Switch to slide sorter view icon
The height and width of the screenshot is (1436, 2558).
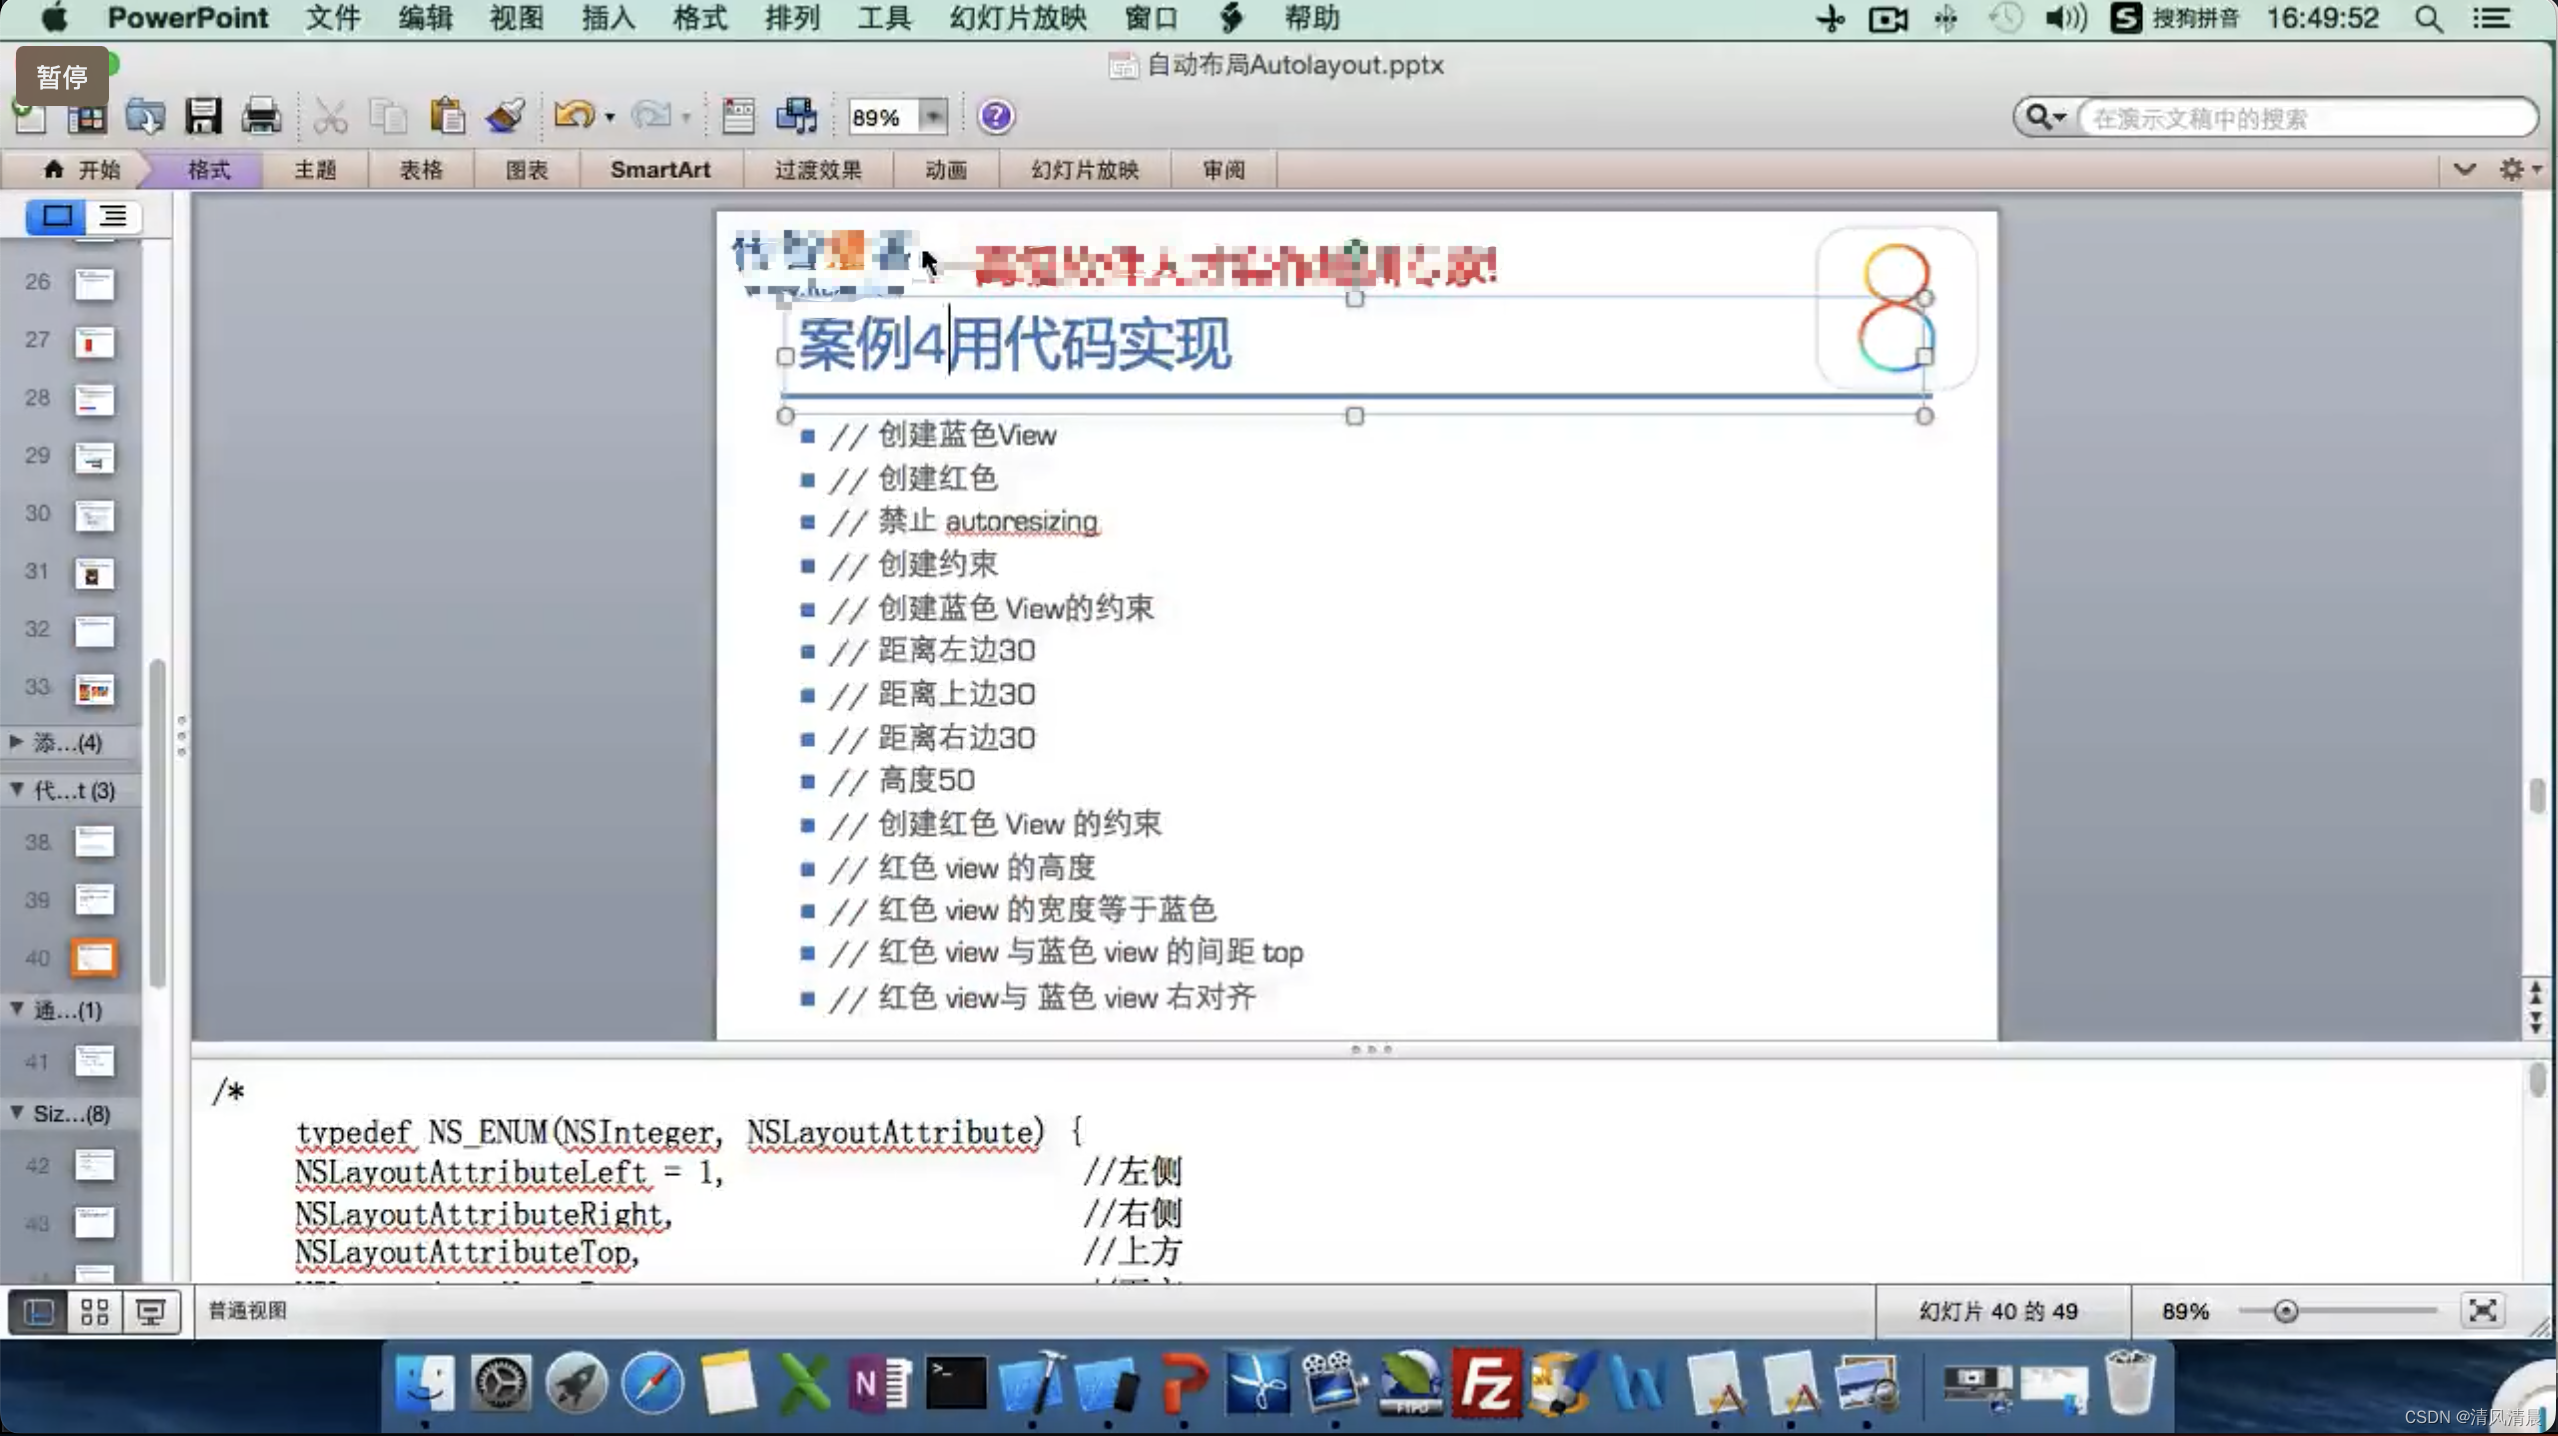pos(95,1311)
